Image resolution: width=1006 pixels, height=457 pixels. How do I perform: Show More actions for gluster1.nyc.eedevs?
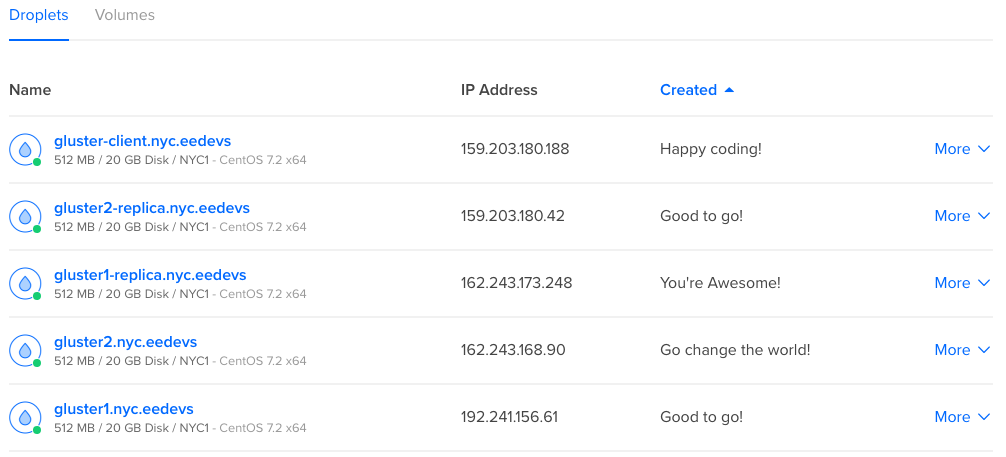pos(961,417)
